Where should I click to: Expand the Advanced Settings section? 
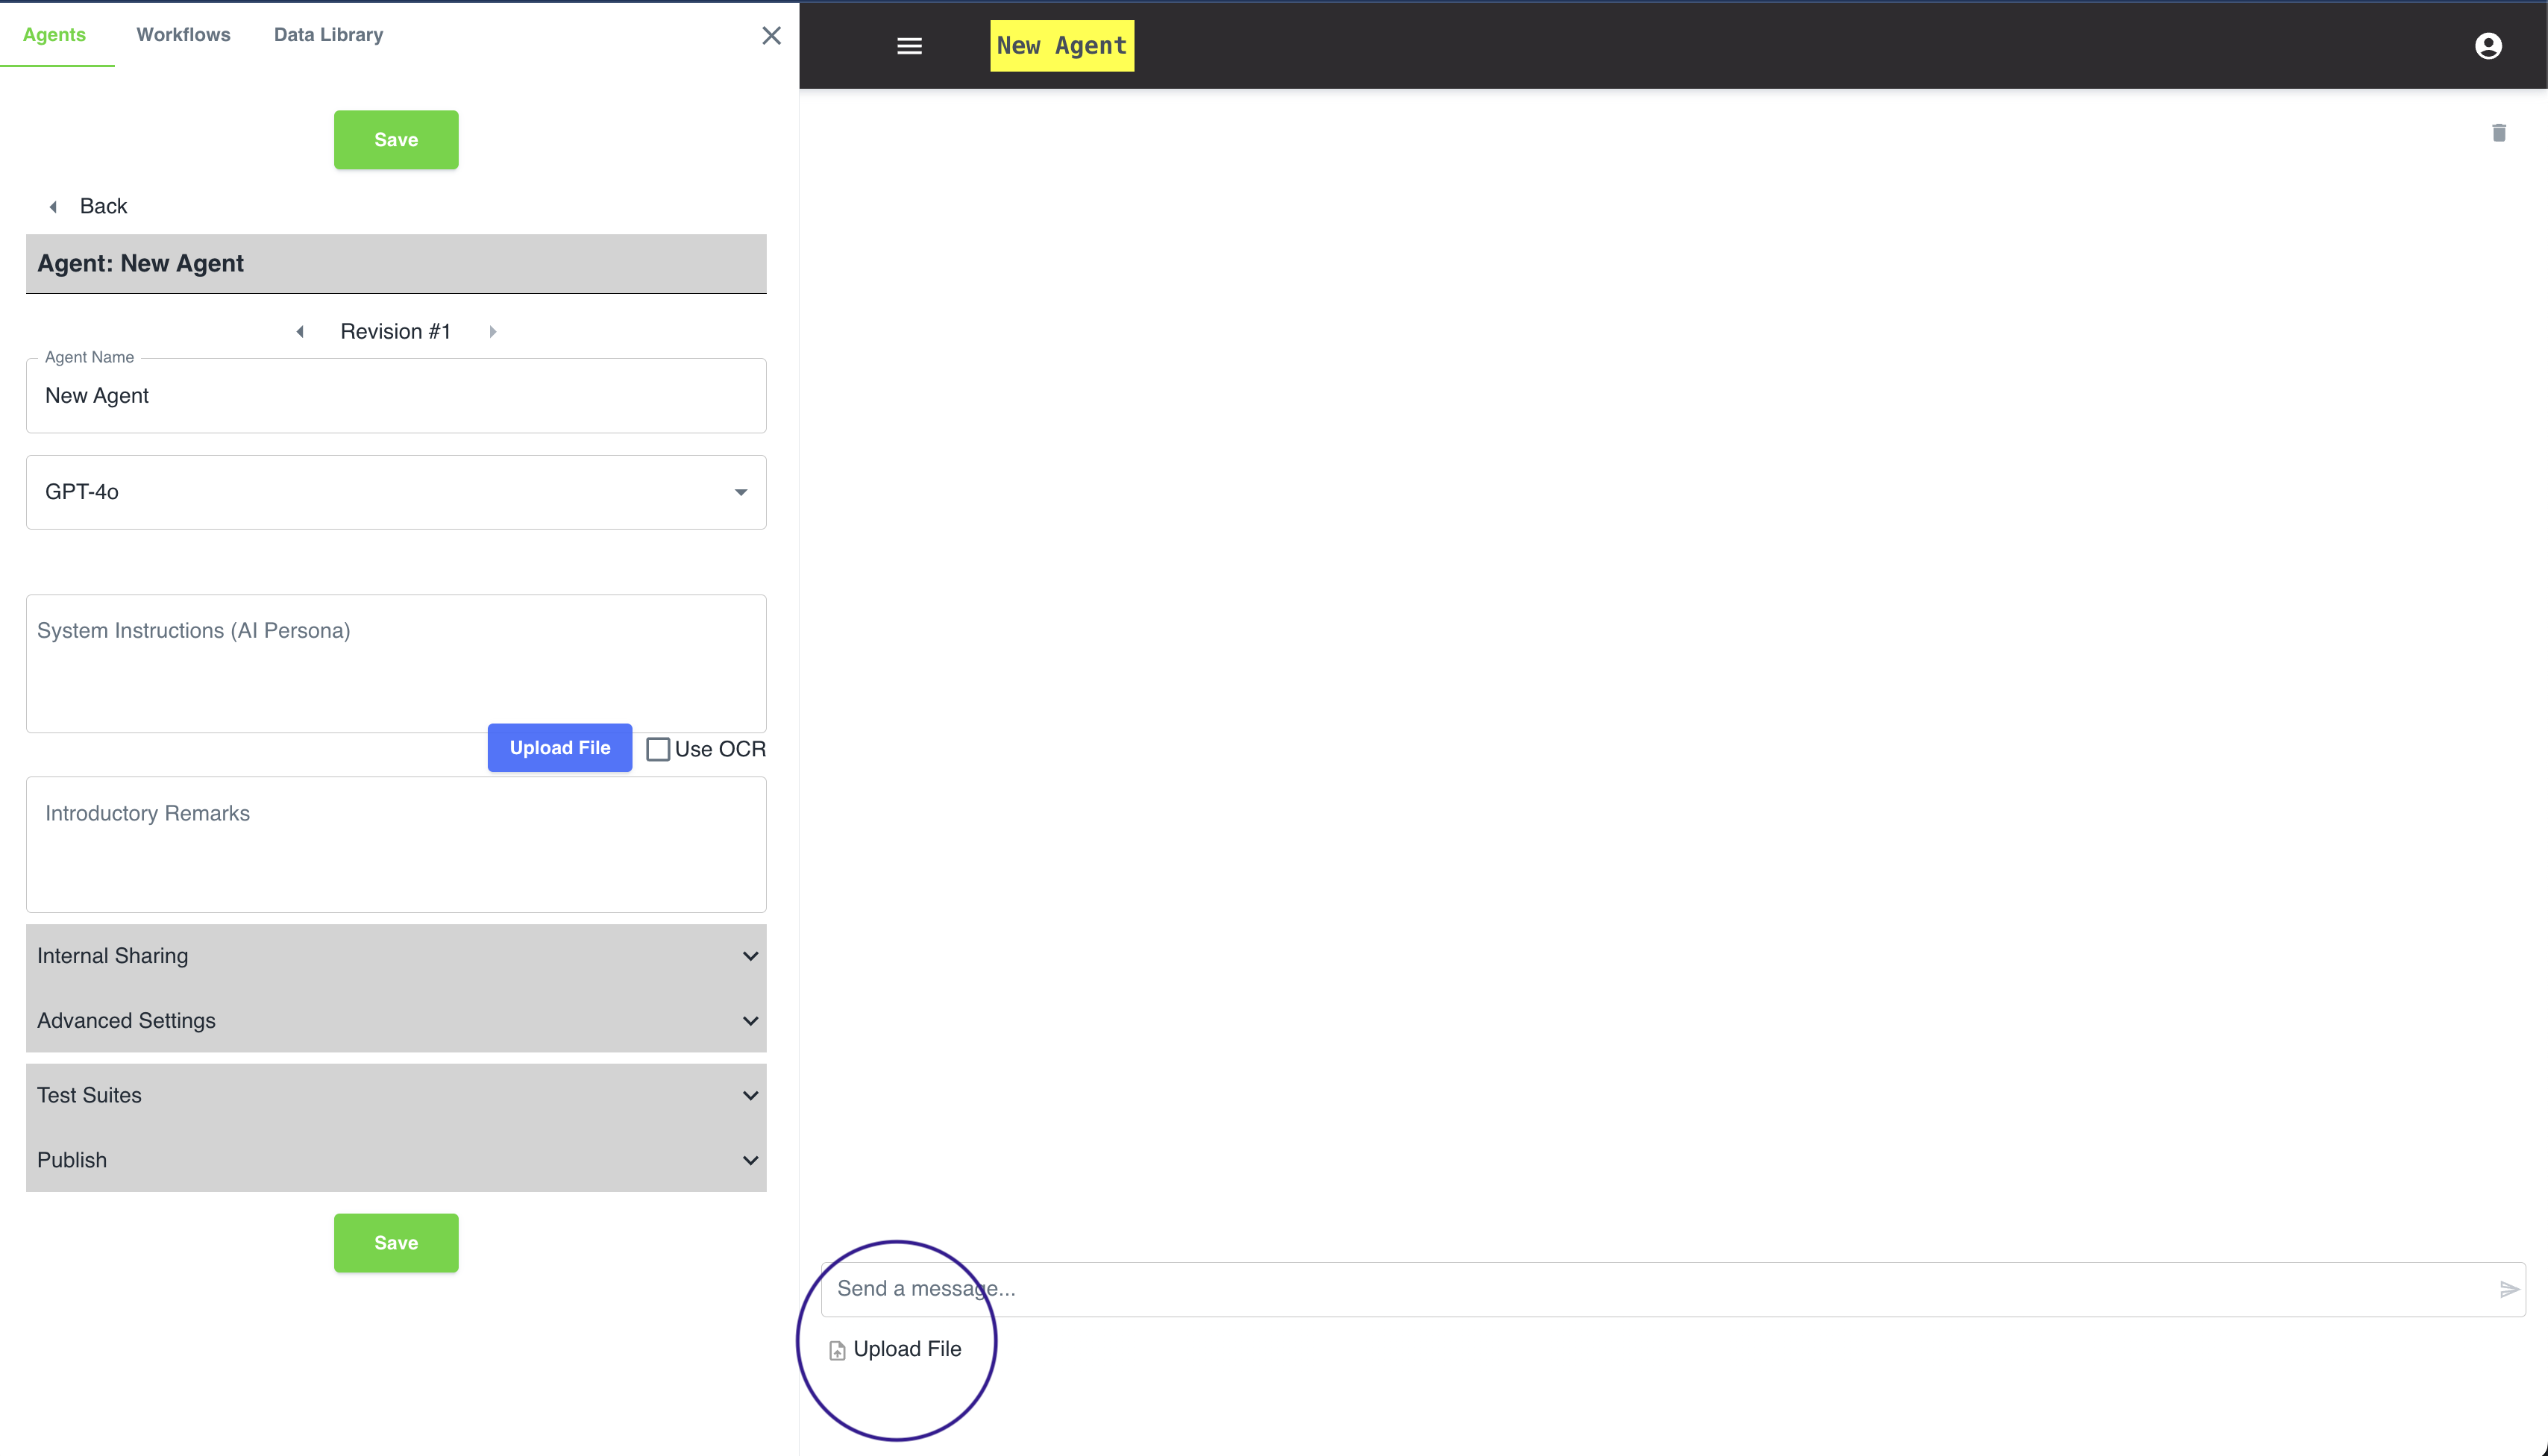(396, 1021)
